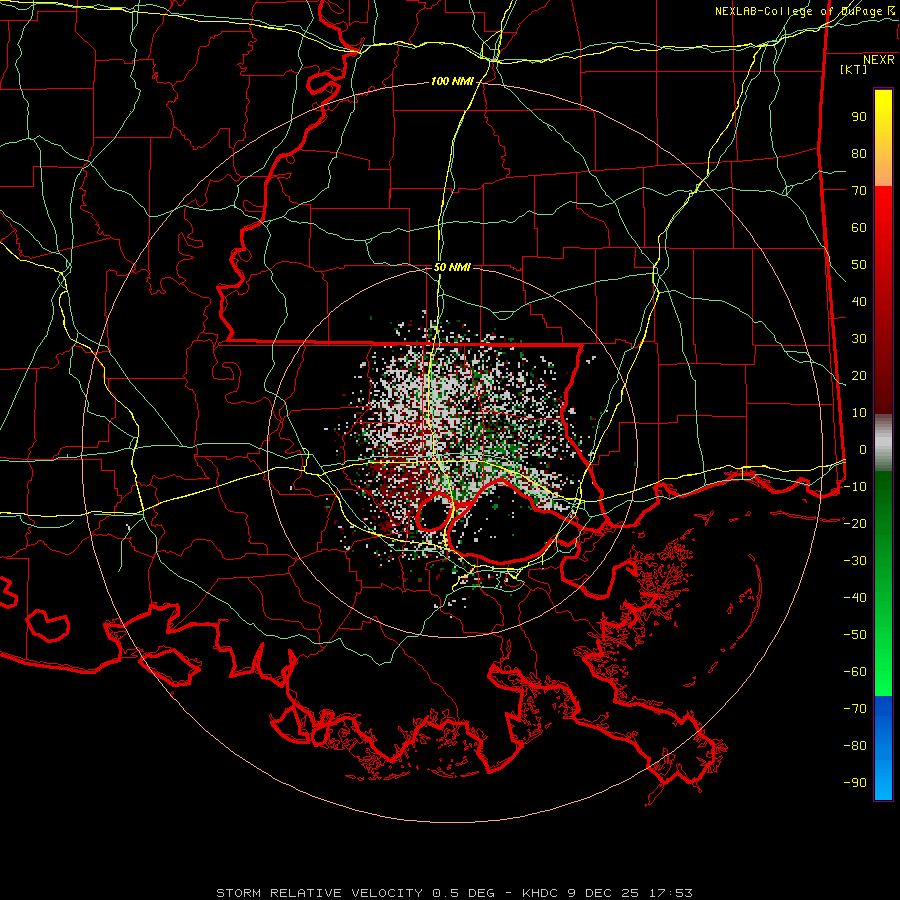Screen dimensions: 900x900
Task: Click the "NEXLAB-College of DuPage" credit text
Action: point(798,11)
